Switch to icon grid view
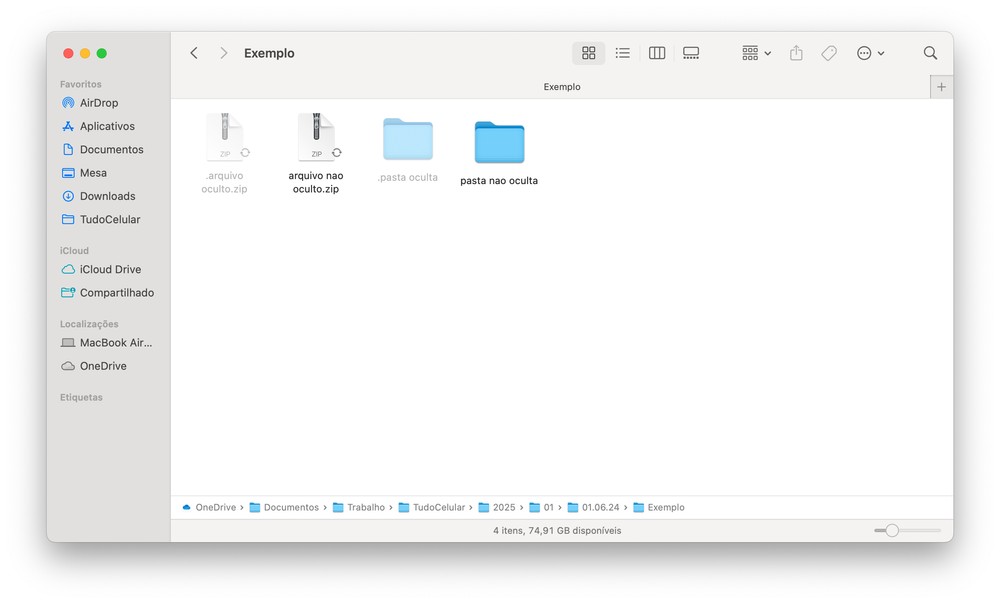Screen dimensions: 1000x604 pos(588,53)
